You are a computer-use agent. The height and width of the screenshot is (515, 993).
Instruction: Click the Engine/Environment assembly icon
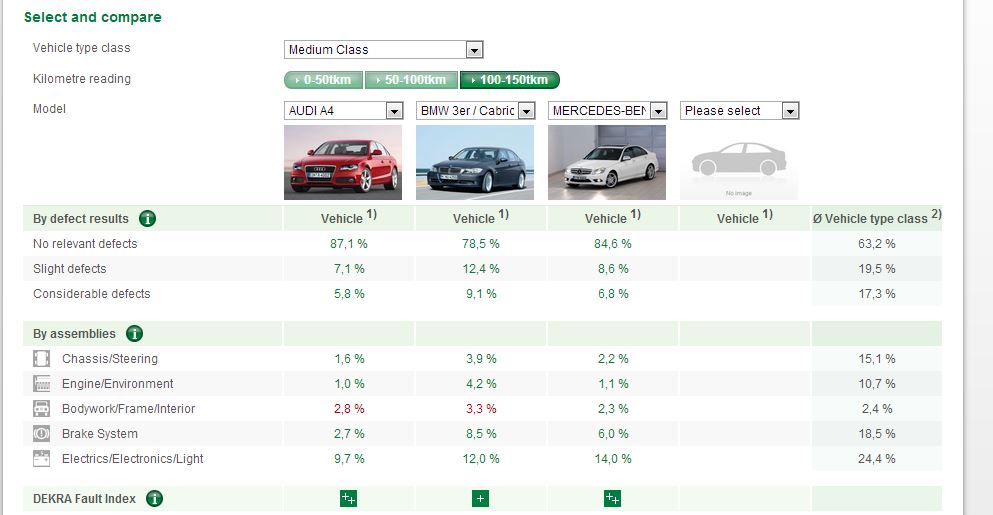tap(42, 384)
